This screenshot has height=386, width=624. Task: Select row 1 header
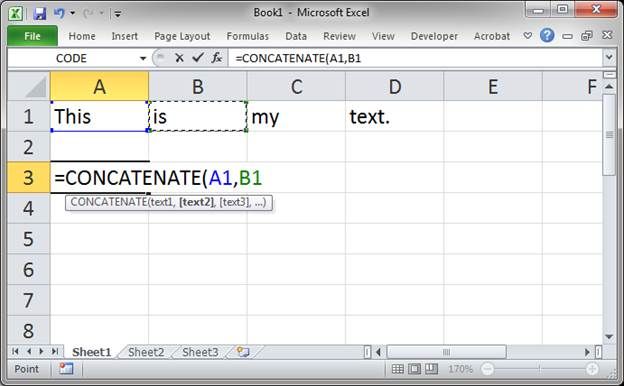(29, 116)
